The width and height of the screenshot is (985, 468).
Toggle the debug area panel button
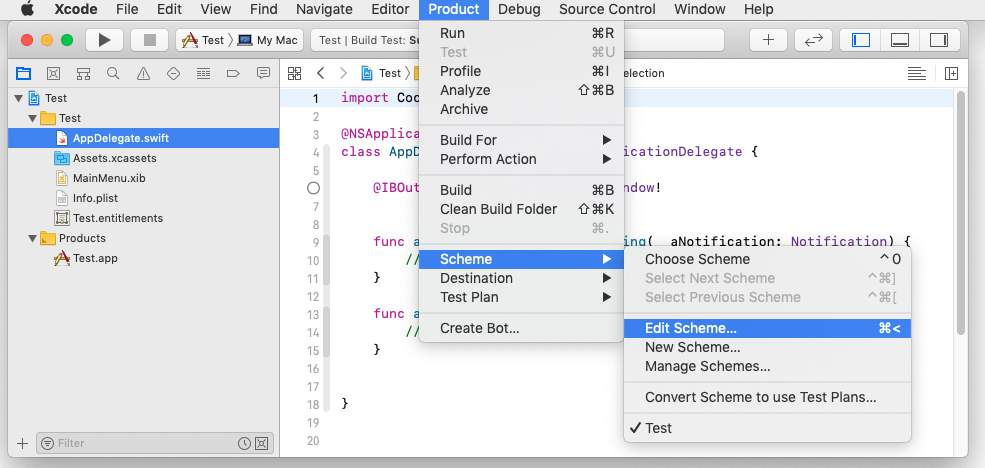coord(900,40)
